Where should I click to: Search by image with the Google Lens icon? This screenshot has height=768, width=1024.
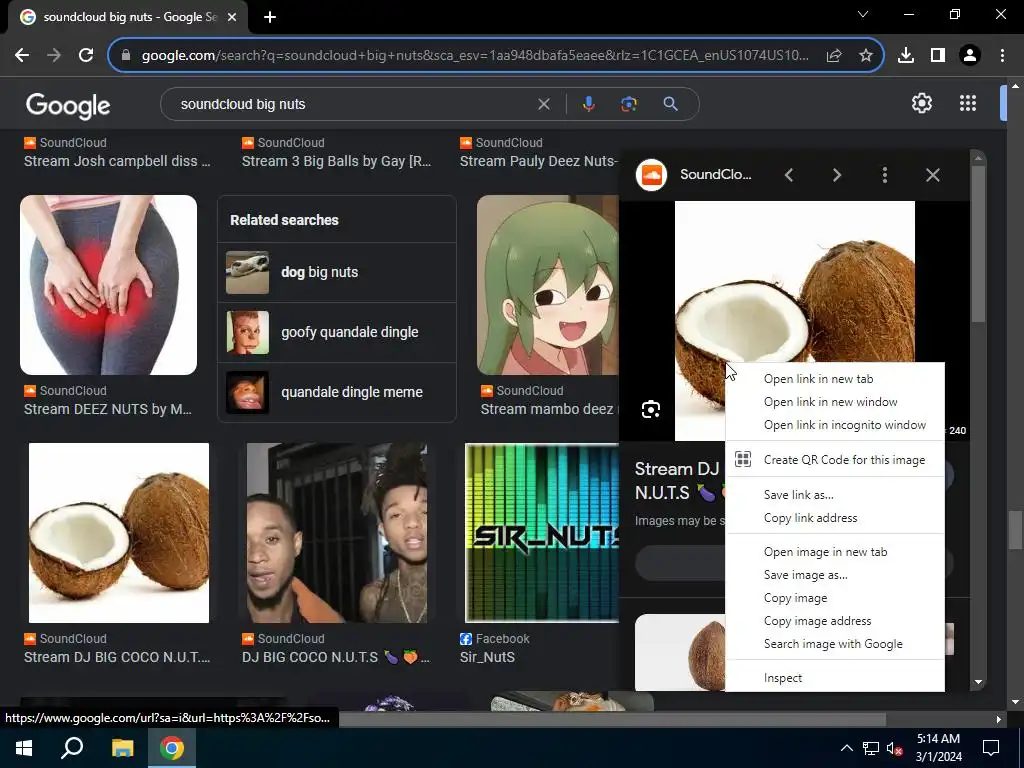click(x=629, y=104)
